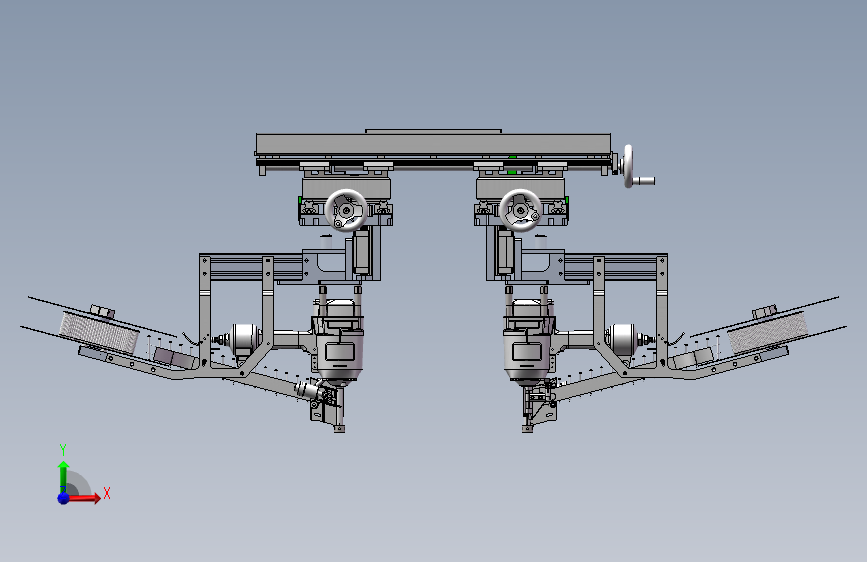Select the left cylindrical motor on the frame

[x=244, y=339]
